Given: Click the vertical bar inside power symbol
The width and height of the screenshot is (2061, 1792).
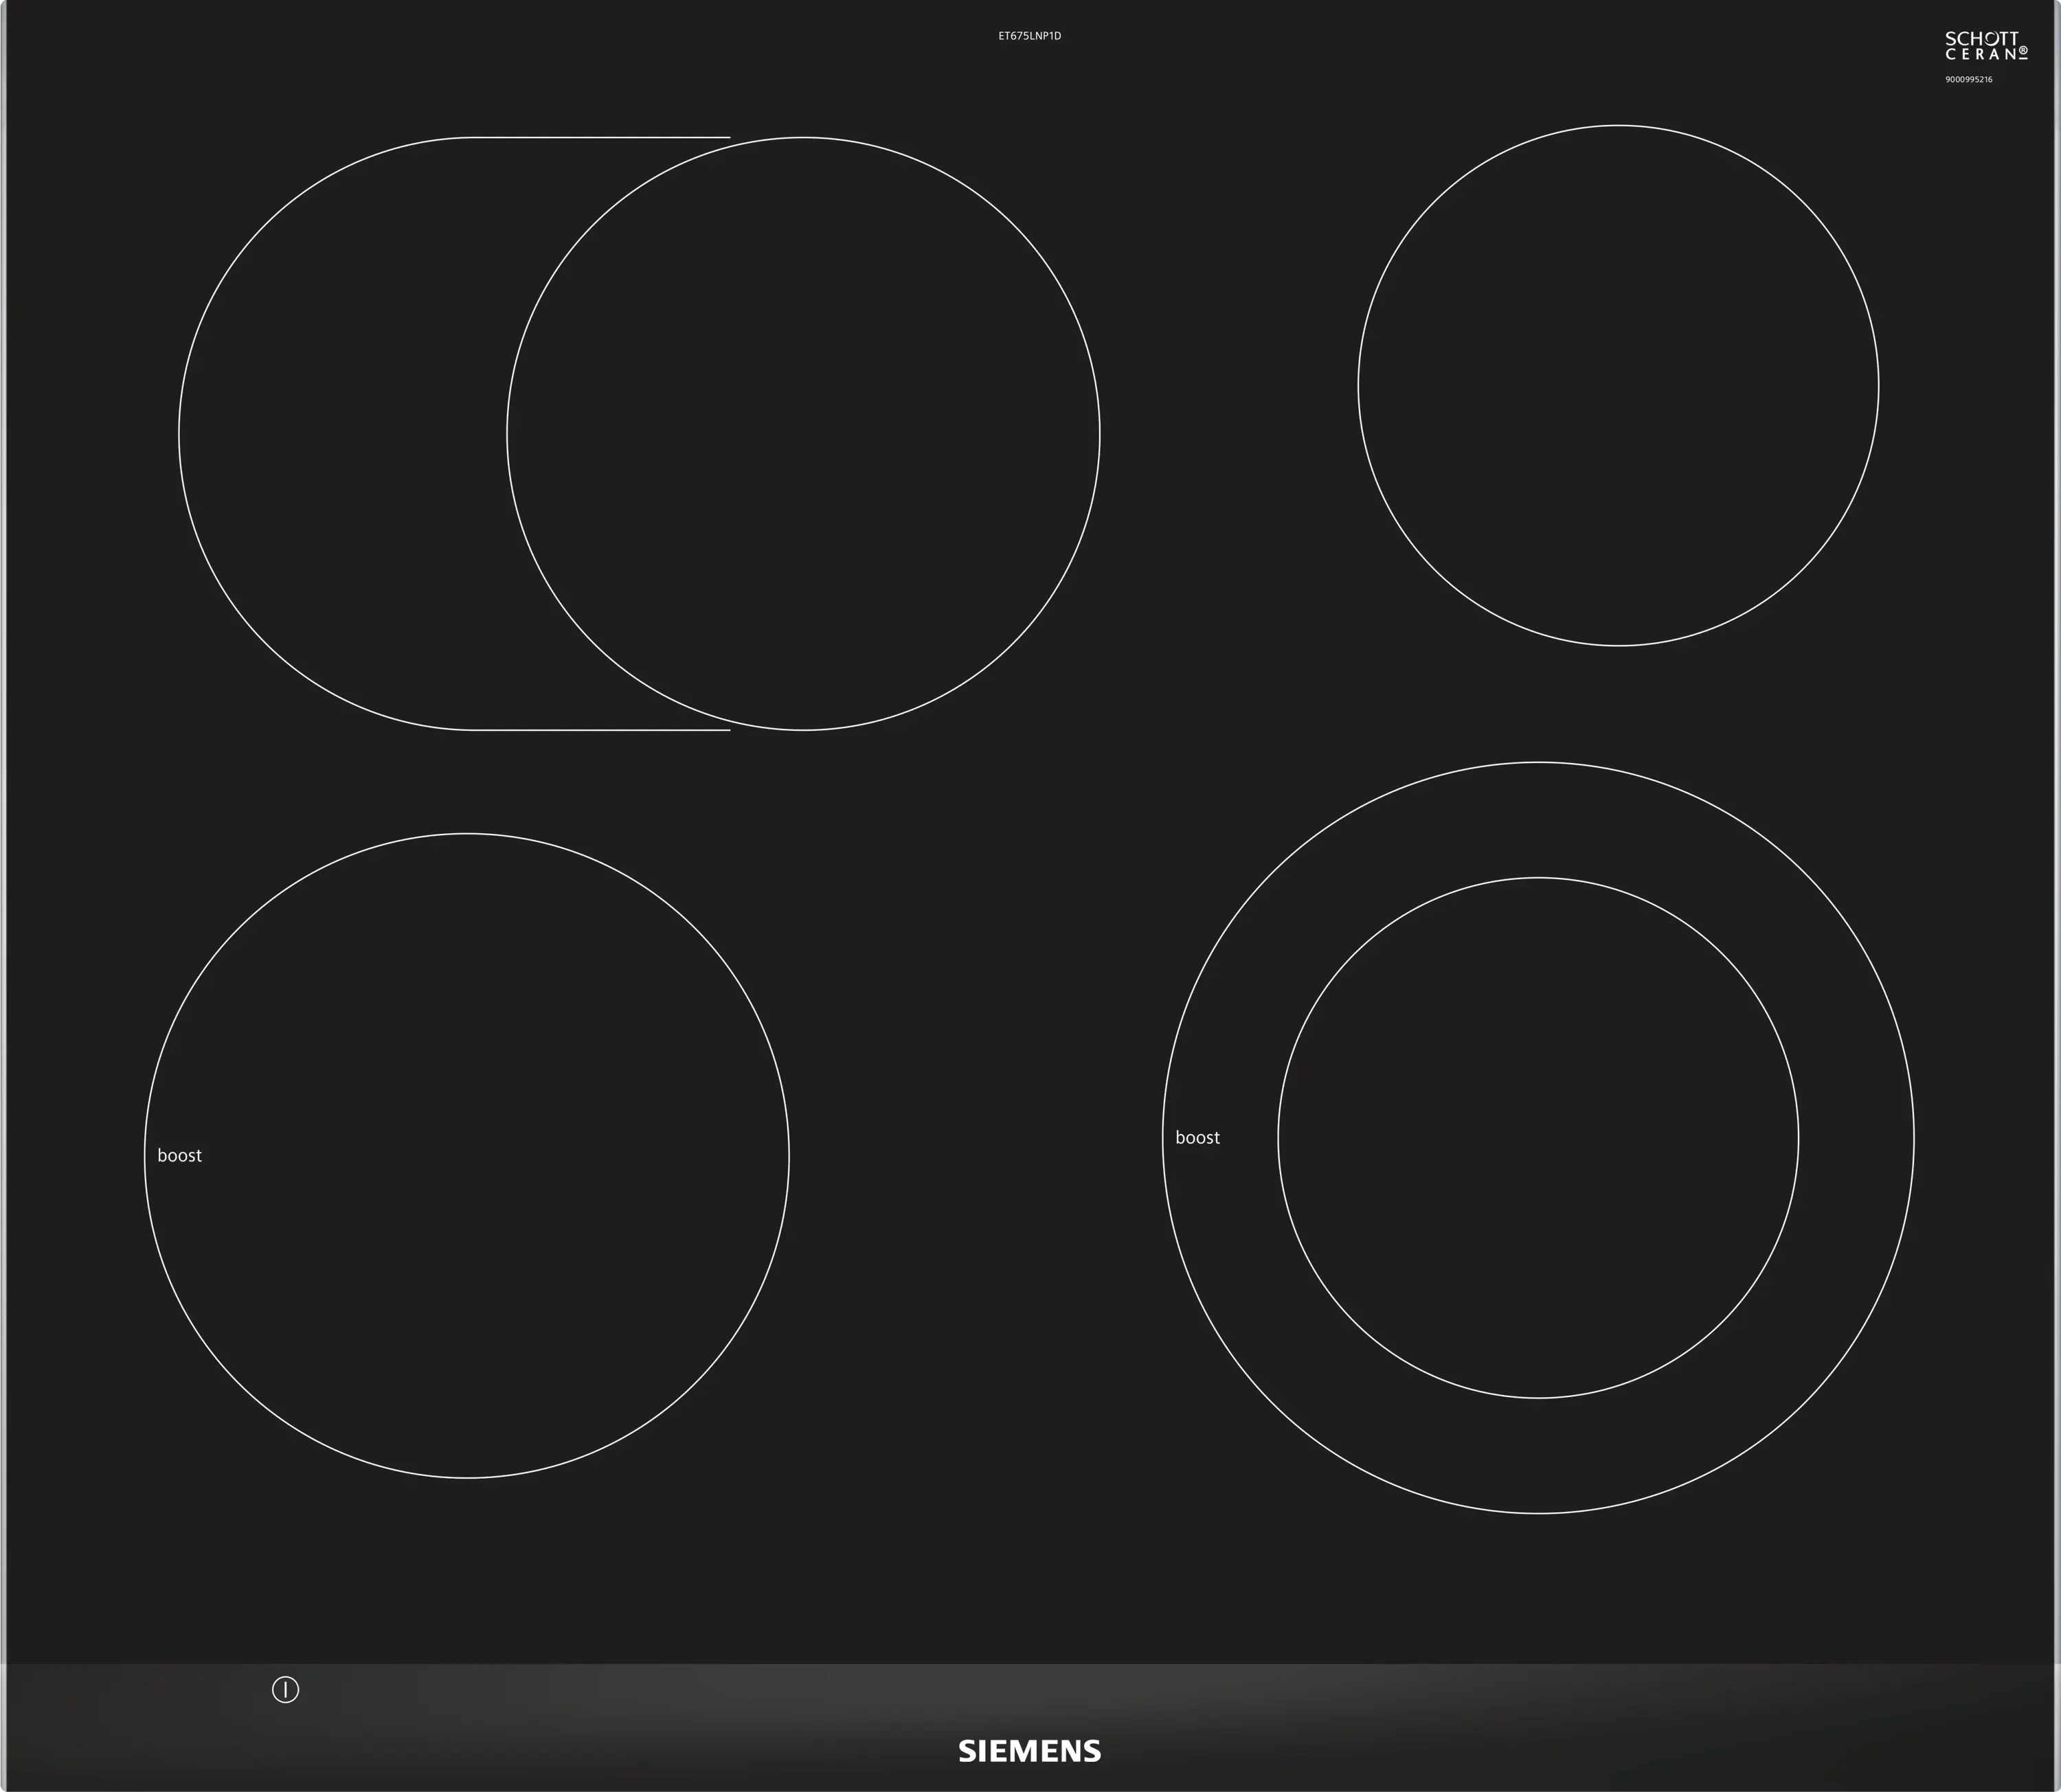Looking at the screenshot, I should (x=285, y=1690).
